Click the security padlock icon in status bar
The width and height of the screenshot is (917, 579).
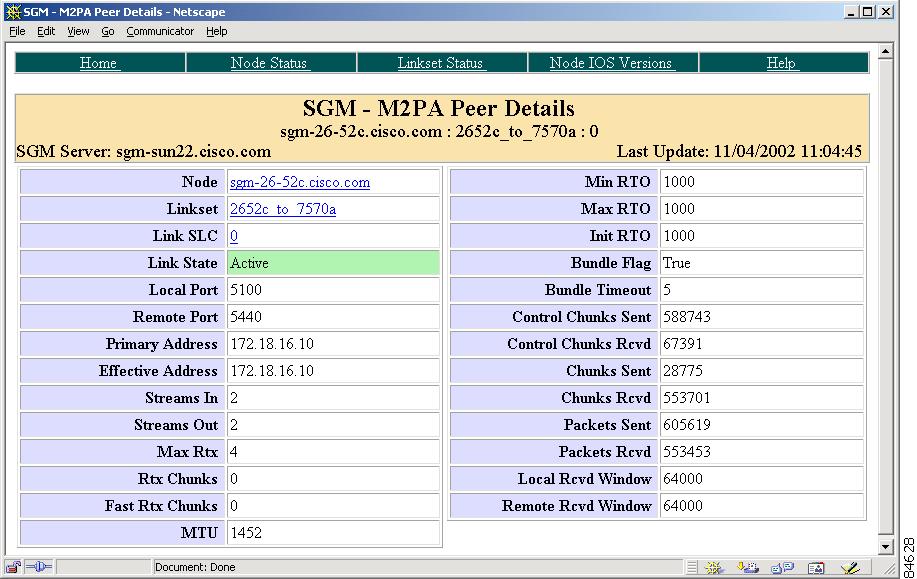[13, 567]
